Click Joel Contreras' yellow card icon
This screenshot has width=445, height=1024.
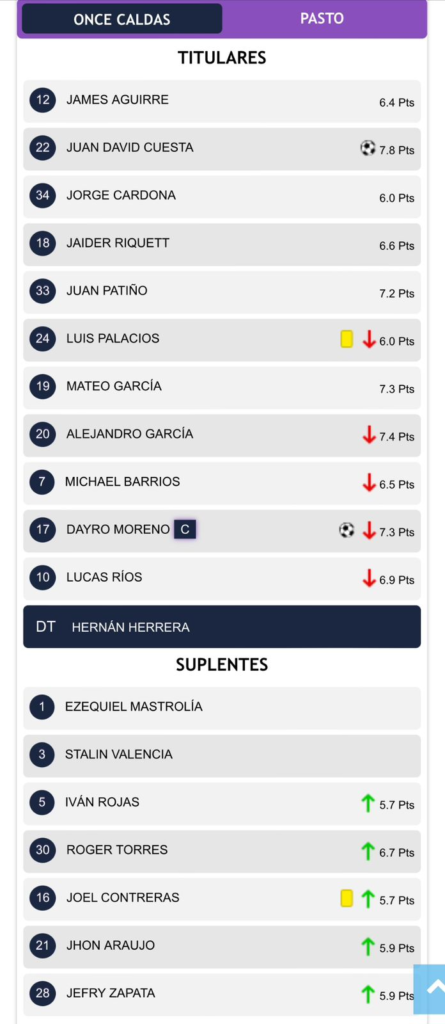click(x=347, y=898)
